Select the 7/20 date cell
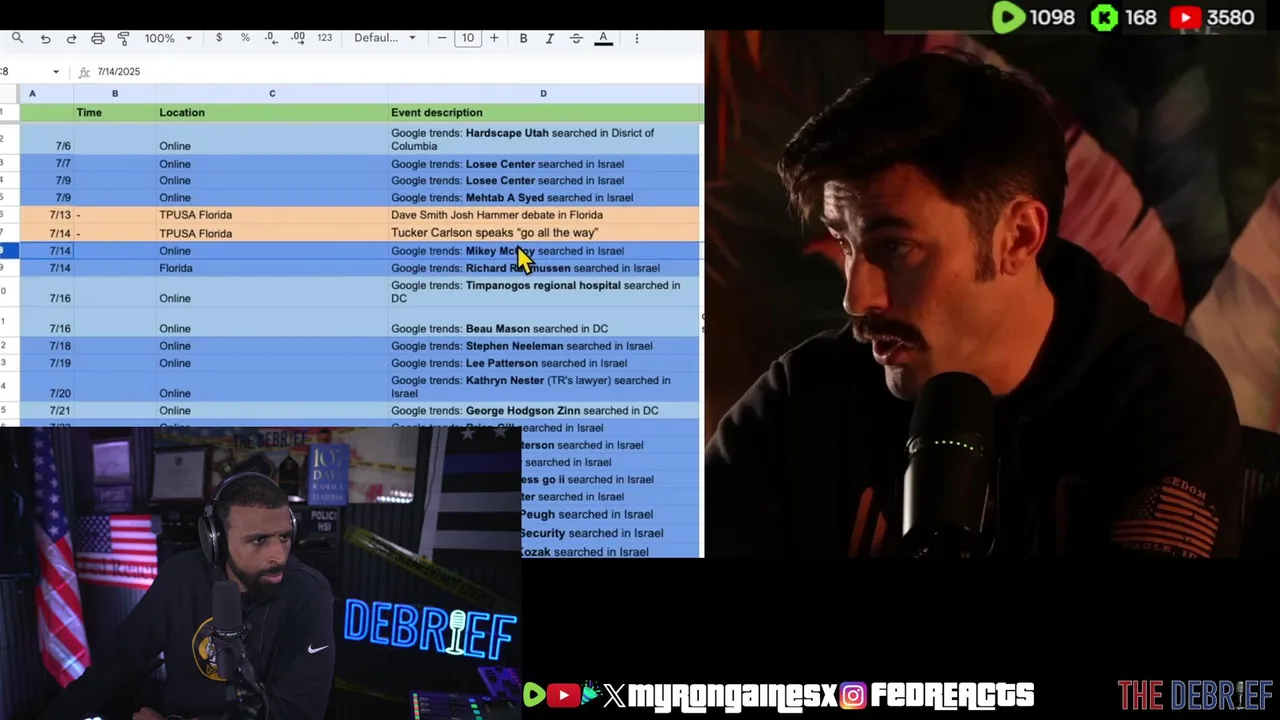 pyautogui.click(x=46, y=387)
